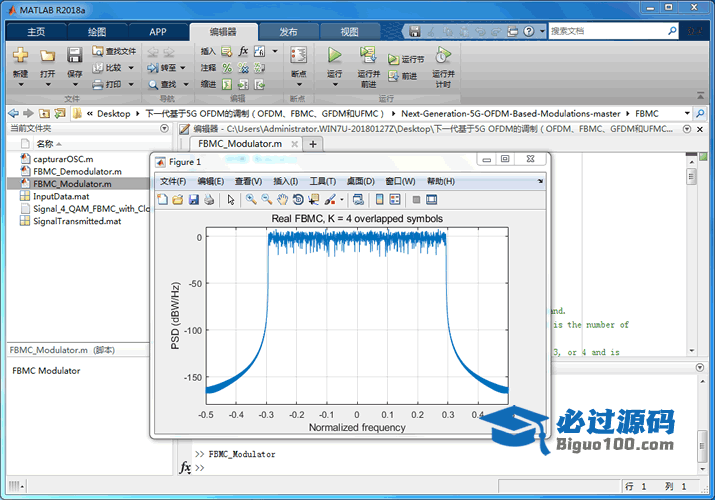The image size is (715, 500).
Task: Expand the New (新建) dropdown arrow
Action: [20, 85]
